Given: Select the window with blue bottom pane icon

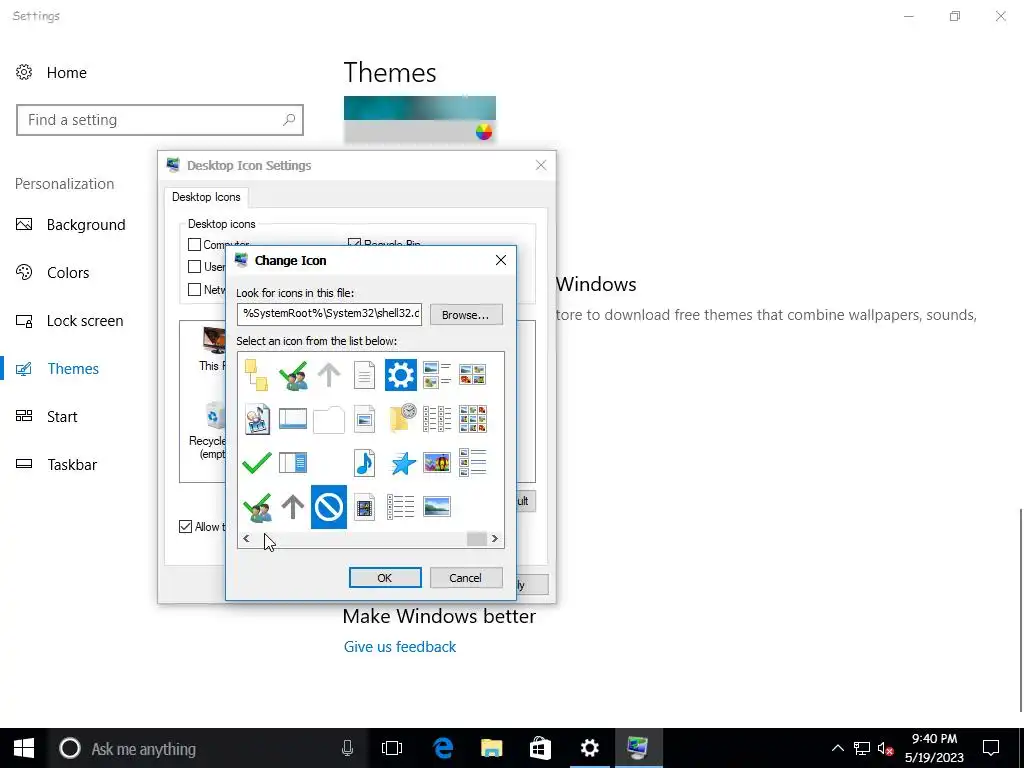Looking at the screenshot, I should tap(293, 419).
